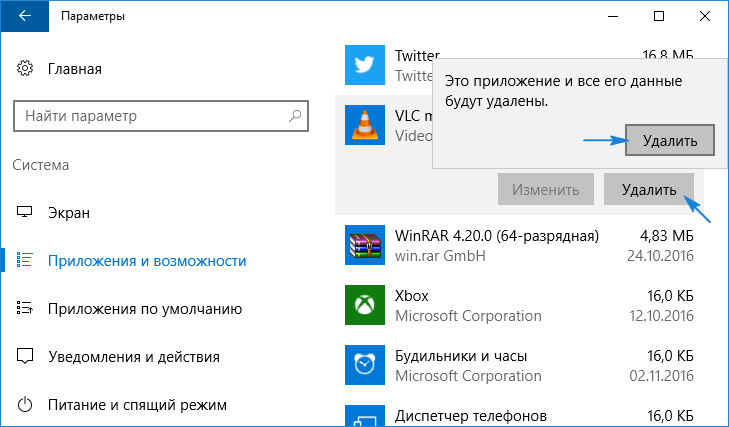Select the Xbox app name
The image size is (729, 427).
tap(411, 296)
